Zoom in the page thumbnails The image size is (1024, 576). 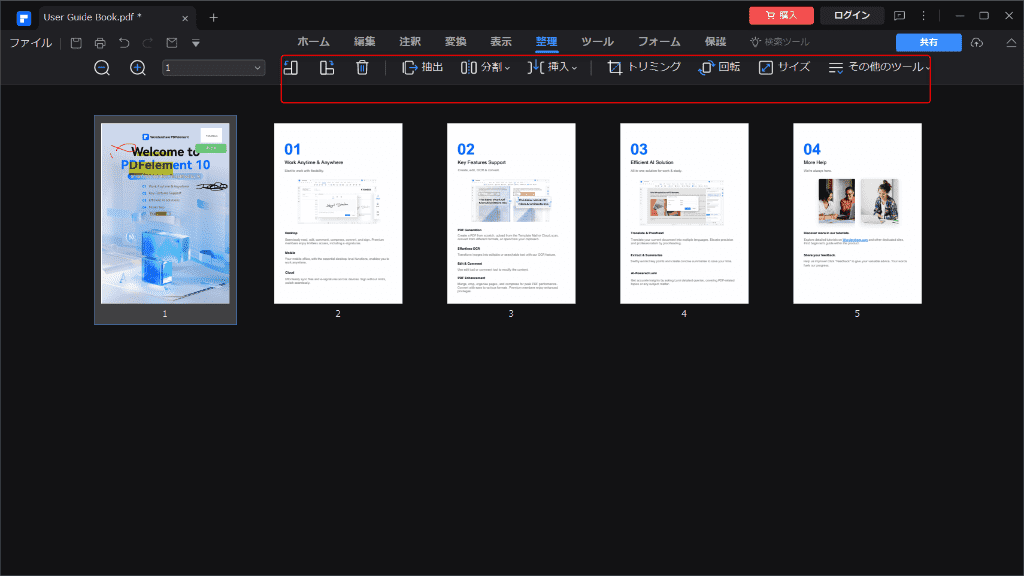[x=138, y=67]
